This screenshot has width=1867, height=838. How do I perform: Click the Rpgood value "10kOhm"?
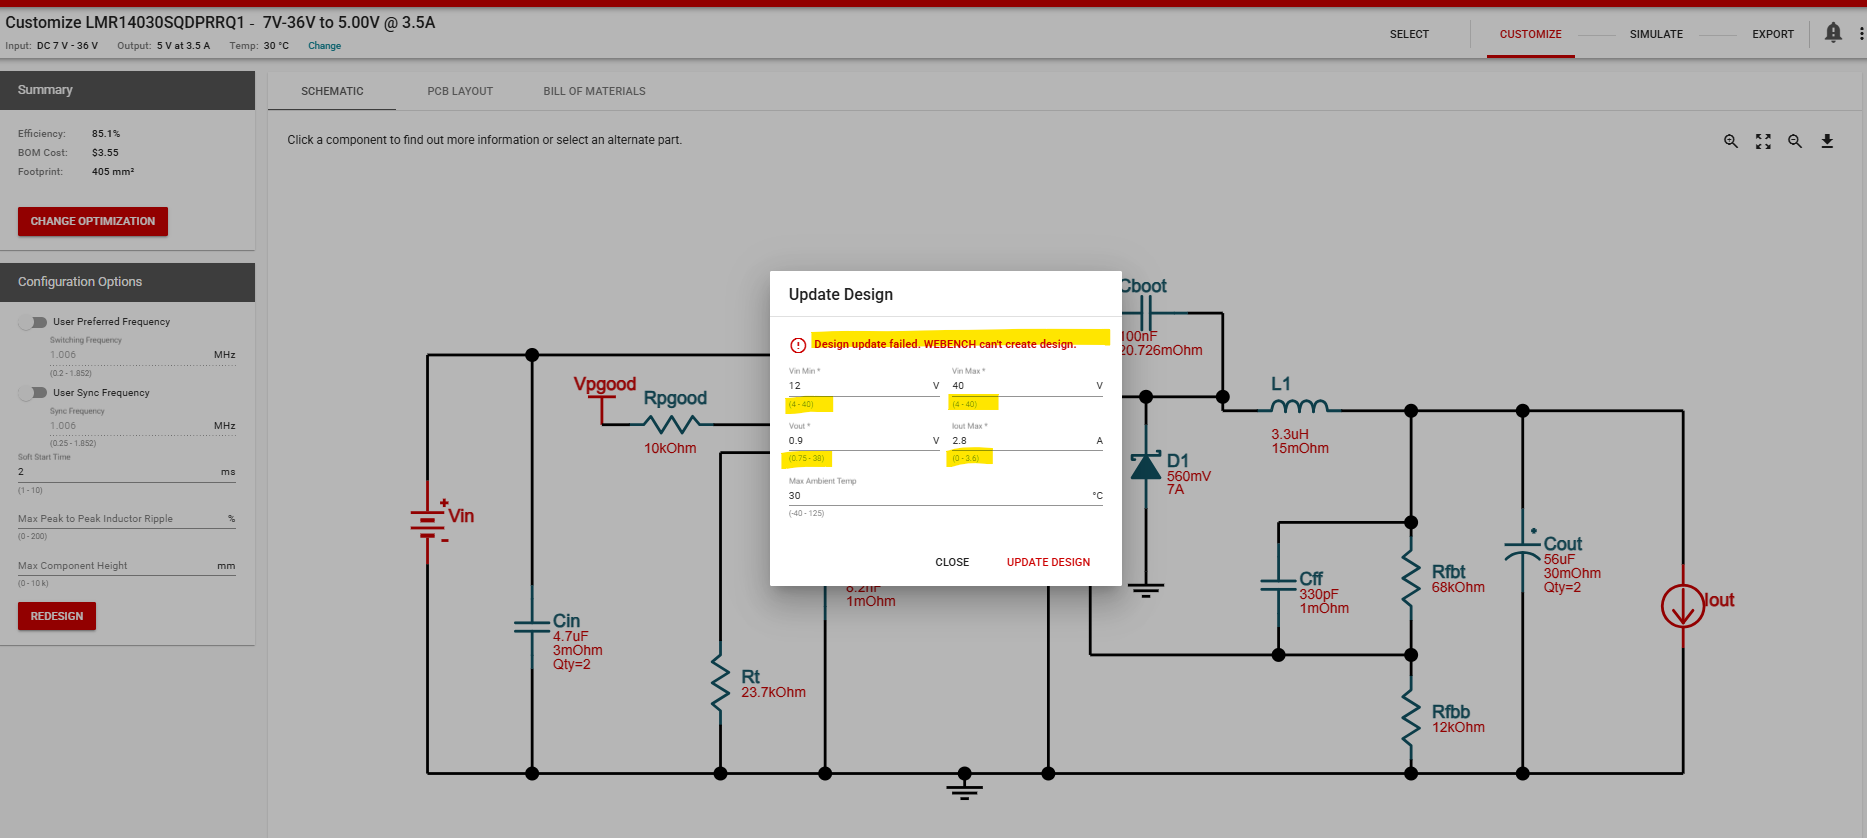click(670, 449)
